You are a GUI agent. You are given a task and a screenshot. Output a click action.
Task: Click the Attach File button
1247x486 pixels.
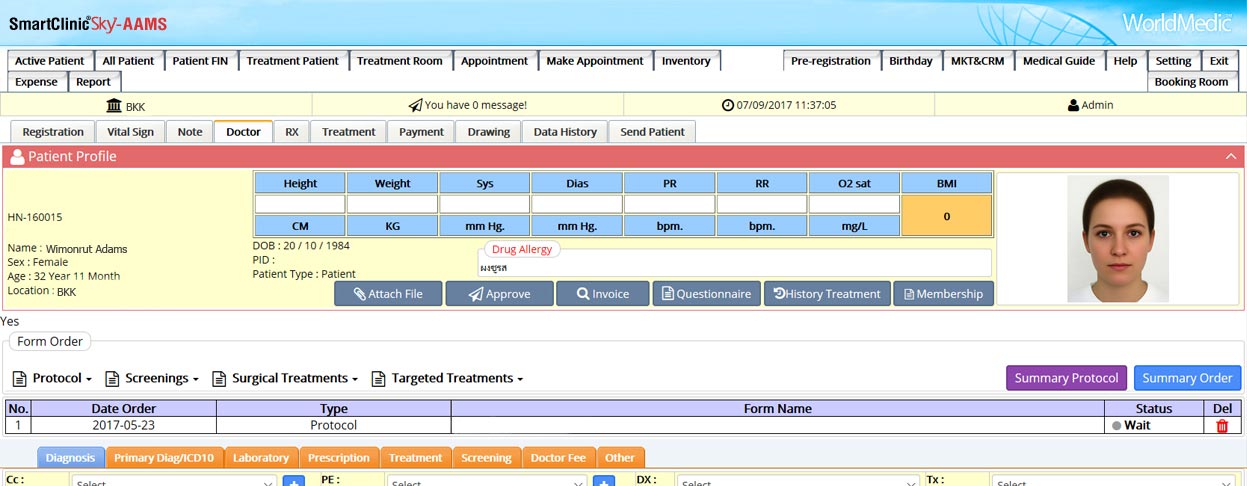(388, 294)
